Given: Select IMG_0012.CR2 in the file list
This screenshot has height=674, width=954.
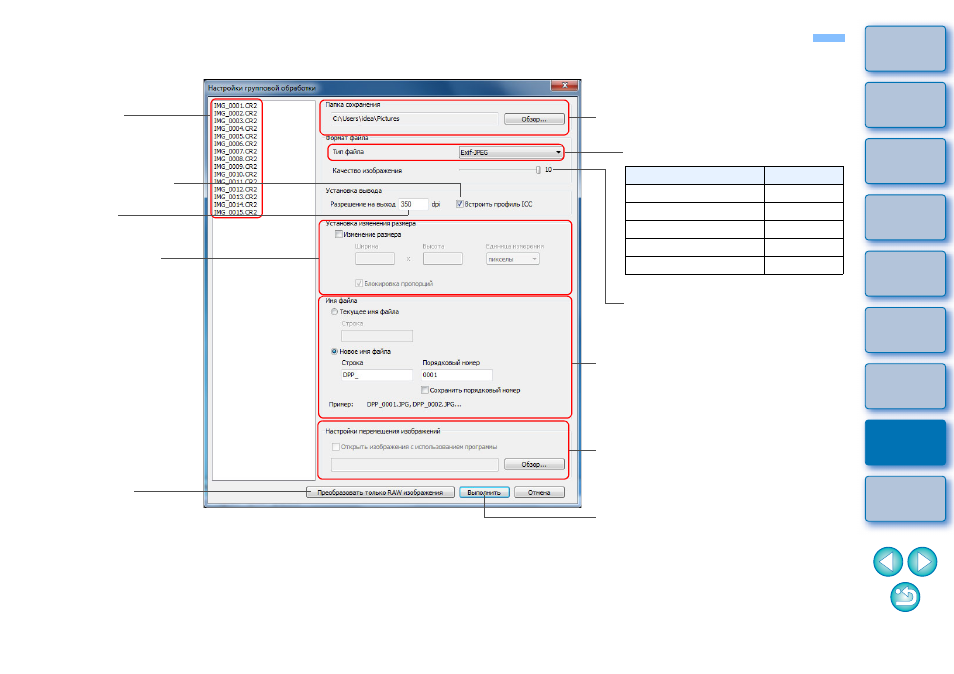Looking at the screenshot, I should [x=235, y=190].
